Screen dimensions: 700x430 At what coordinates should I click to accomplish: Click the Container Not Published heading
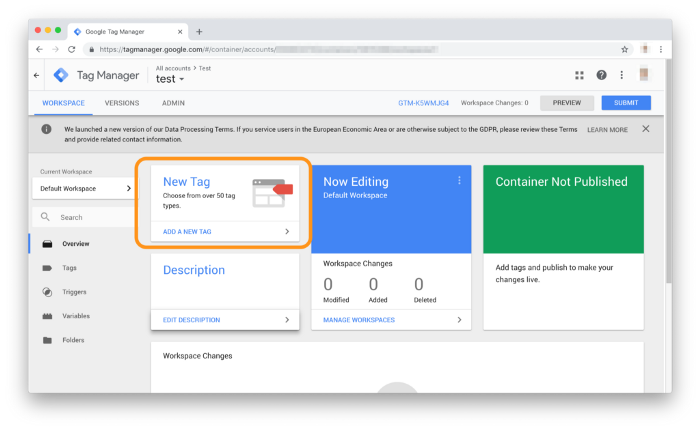[561, 182]
